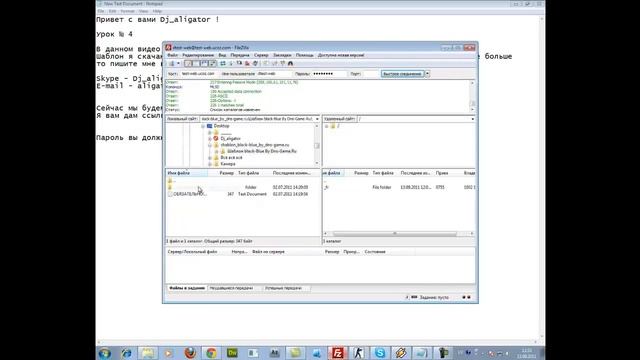Viewport: 640px width, 360px height.
Task: Switch to the Неудавшиеся передачи tab
Action: point(231,288)
